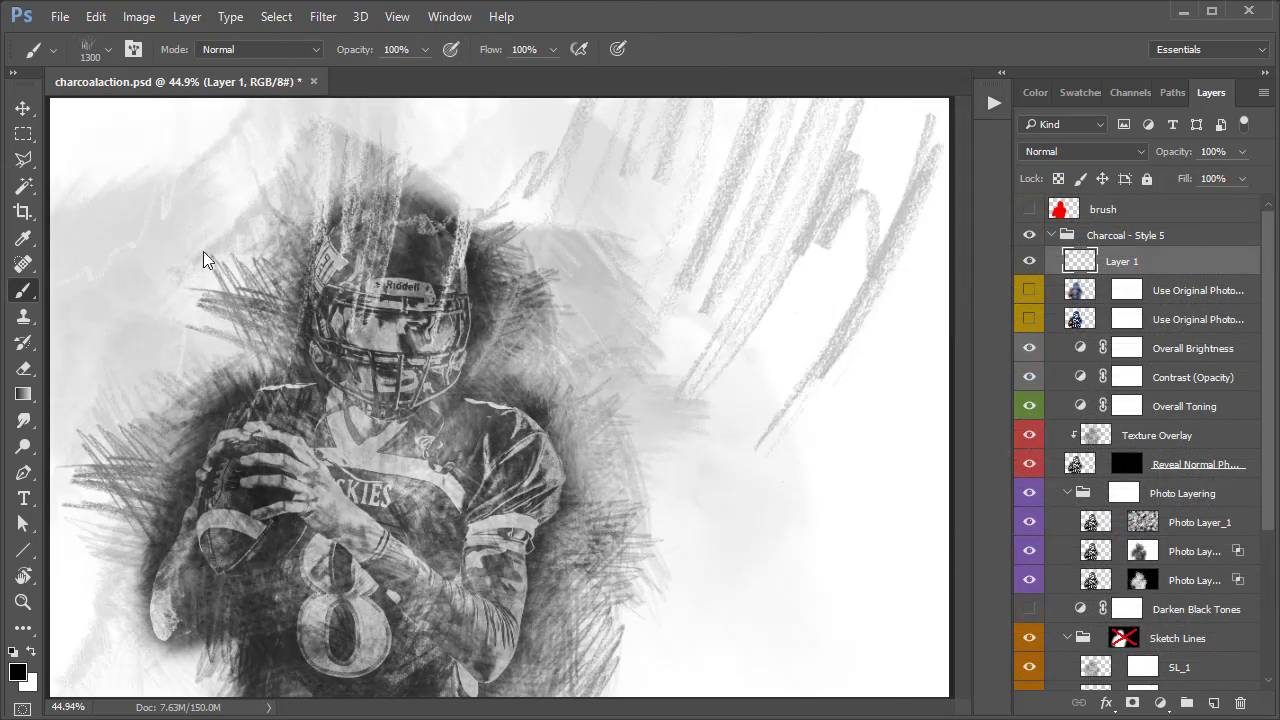This screenshot has width=1280, height=720.
Task: Toggle layer filtering on/off switch
Action: point(1244,122)
